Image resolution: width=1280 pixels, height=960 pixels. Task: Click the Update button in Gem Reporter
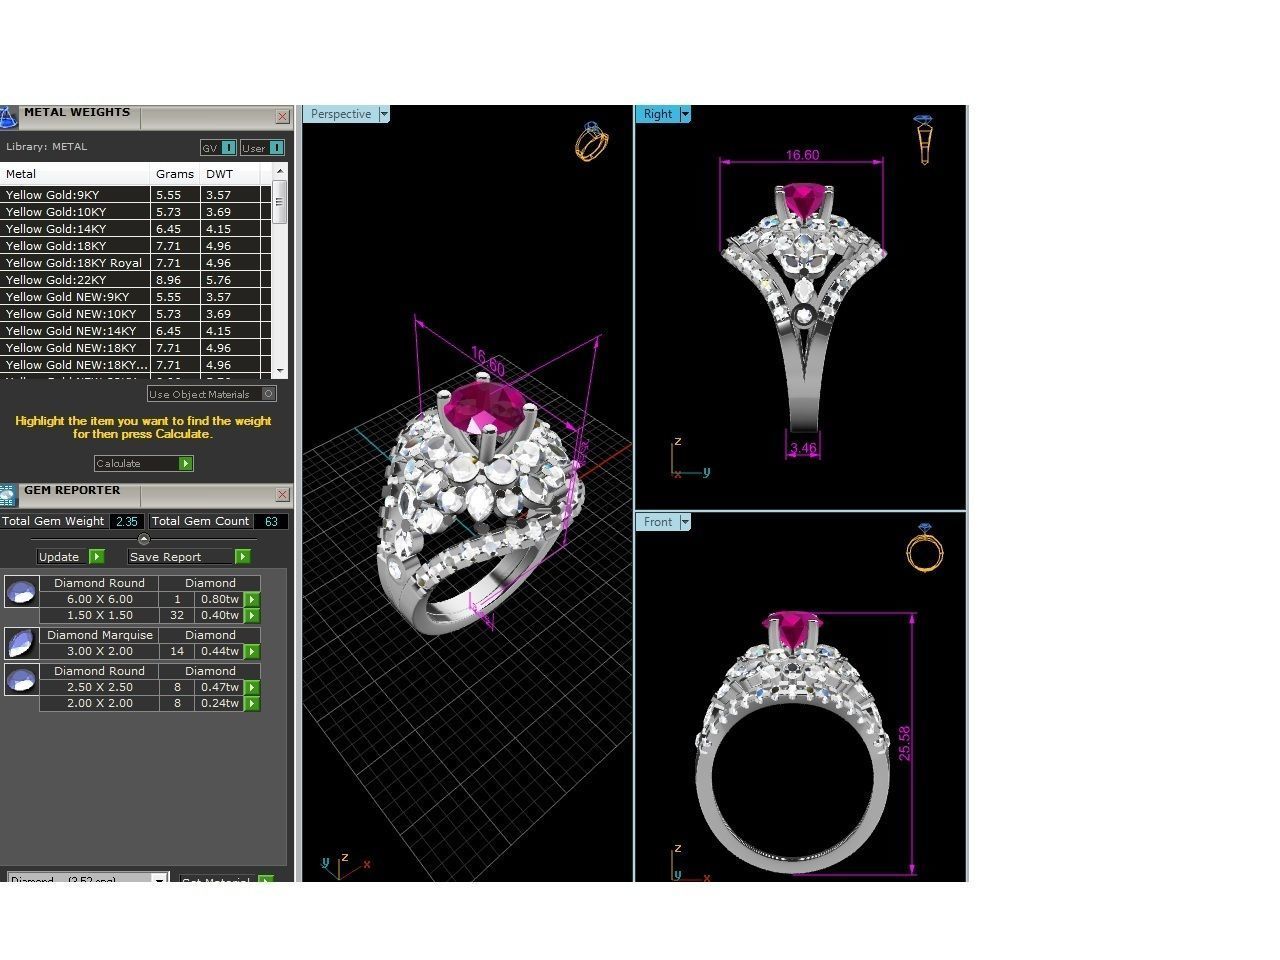pyautogui.click(x=70, y=556)
